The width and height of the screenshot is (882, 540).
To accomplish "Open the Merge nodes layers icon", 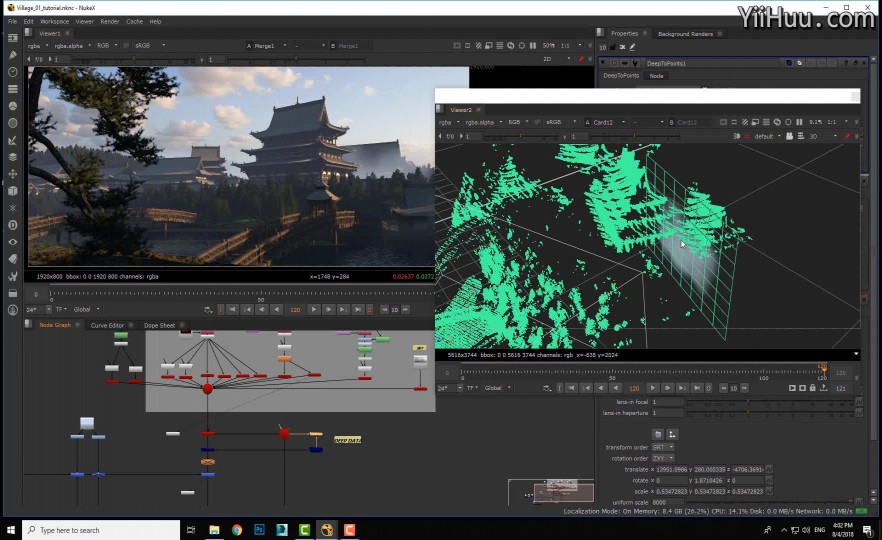I will (12, 157).
